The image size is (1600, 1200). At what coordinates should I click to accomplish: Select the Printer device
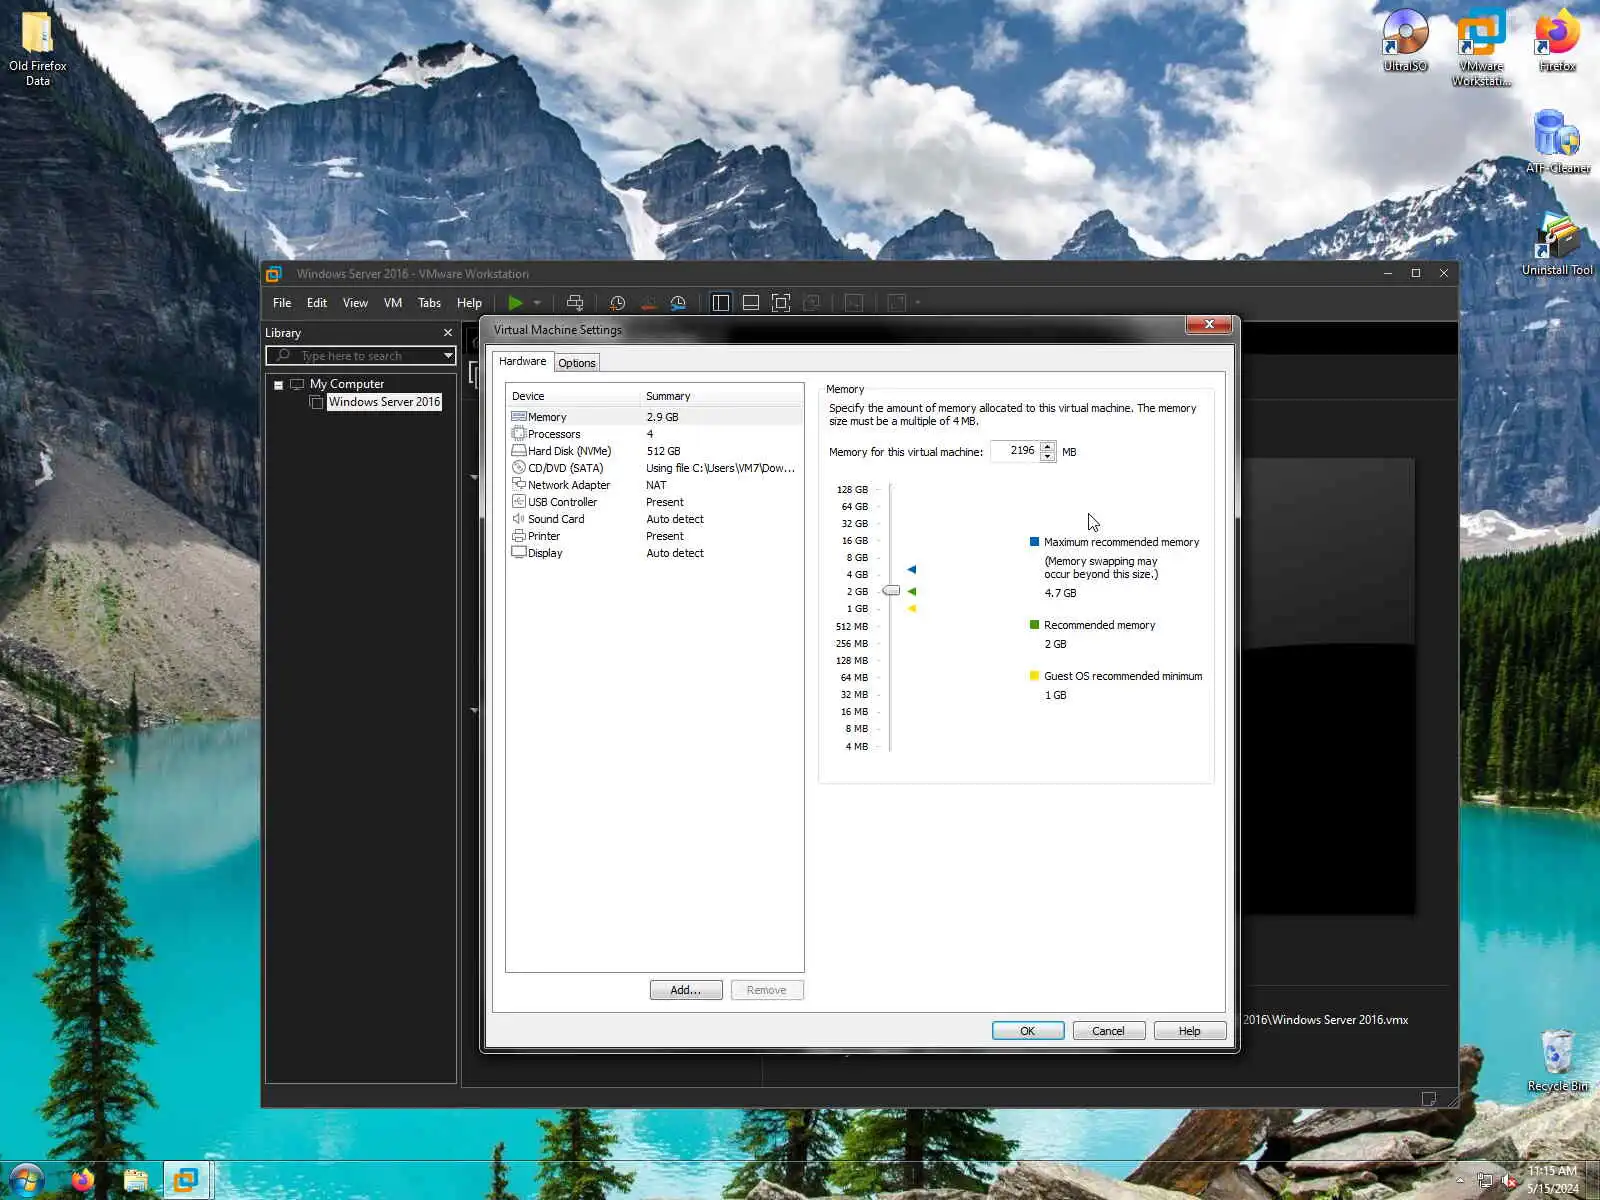click(x=655, y=536)
